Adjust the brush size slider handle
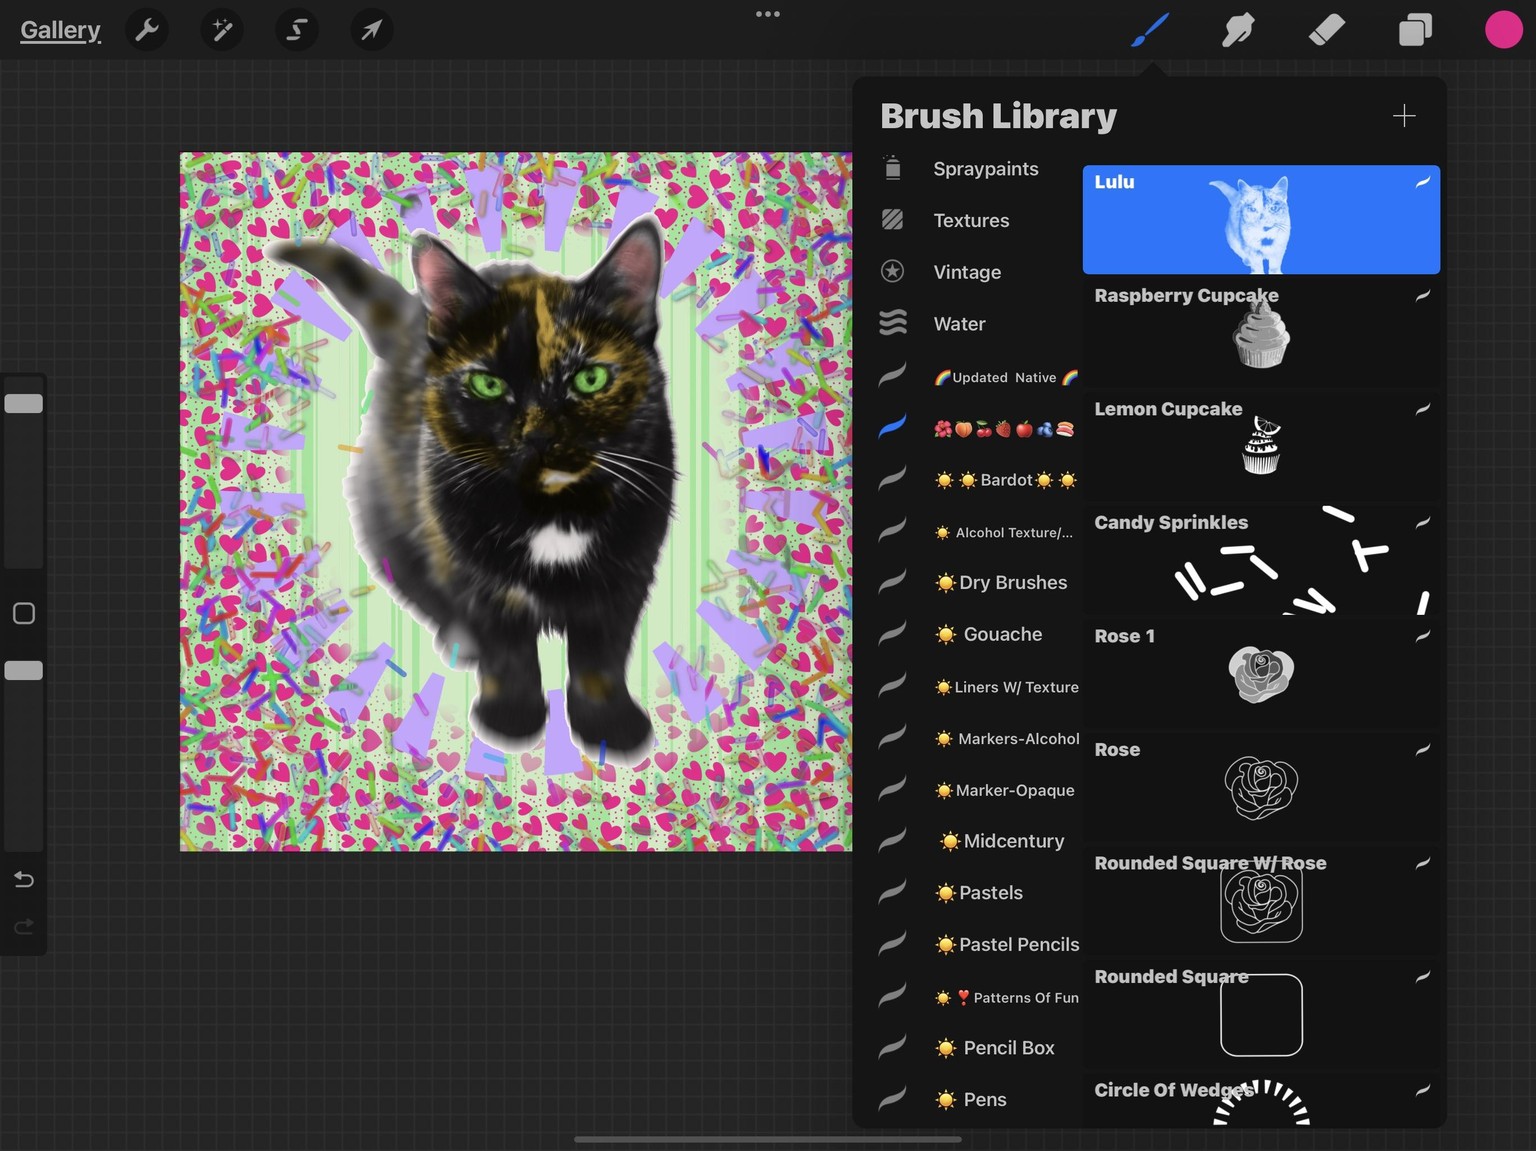The height and width of the screenshot is (1151, 1536). [x=24, y=404]
